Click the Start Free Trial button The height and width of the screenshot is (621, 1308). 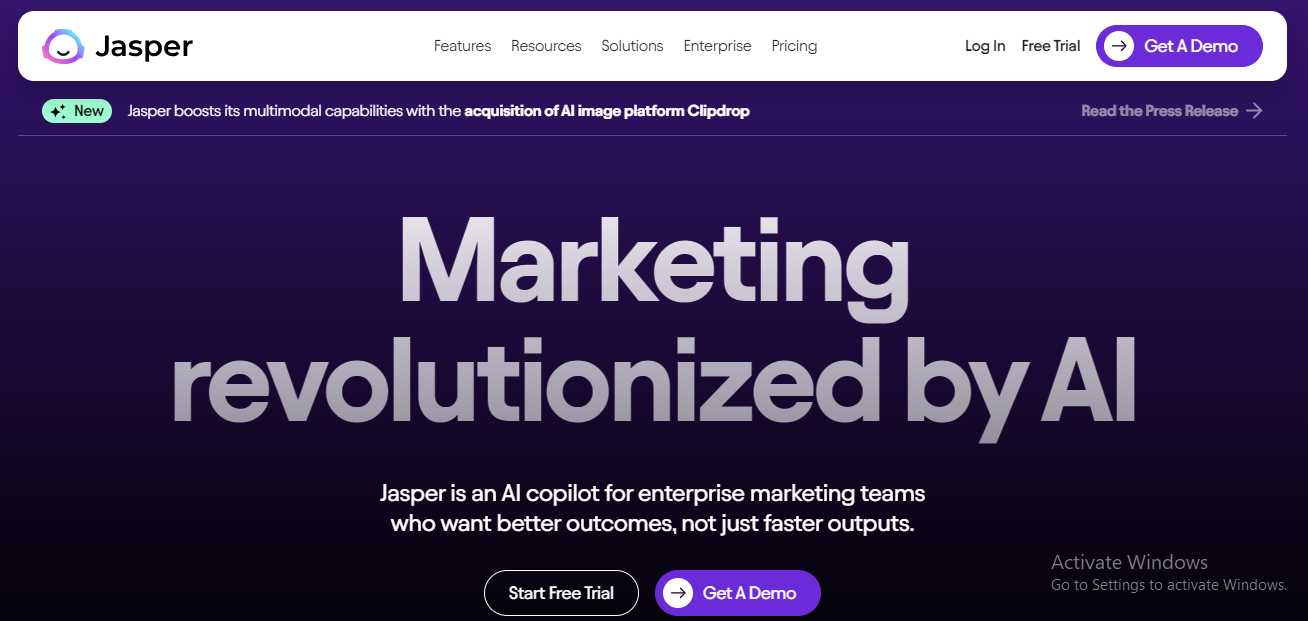click(561, 593)
